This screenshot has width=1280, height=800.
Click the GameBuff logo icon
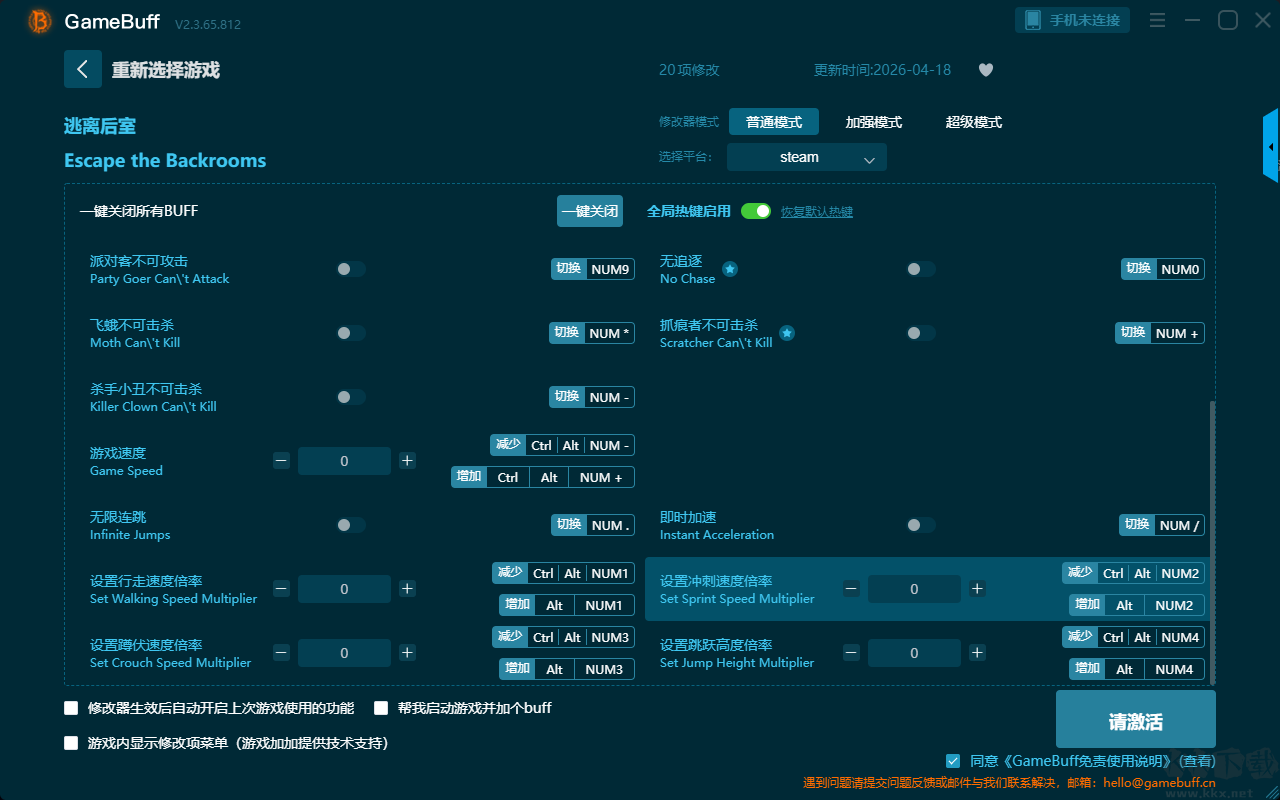click(40, 21)
